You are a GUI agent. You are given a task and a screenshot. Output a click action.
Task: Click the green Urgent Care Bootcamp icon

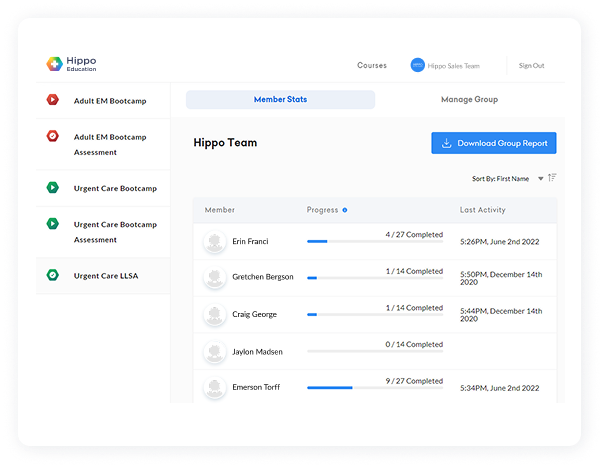click(x=52, y=188)
